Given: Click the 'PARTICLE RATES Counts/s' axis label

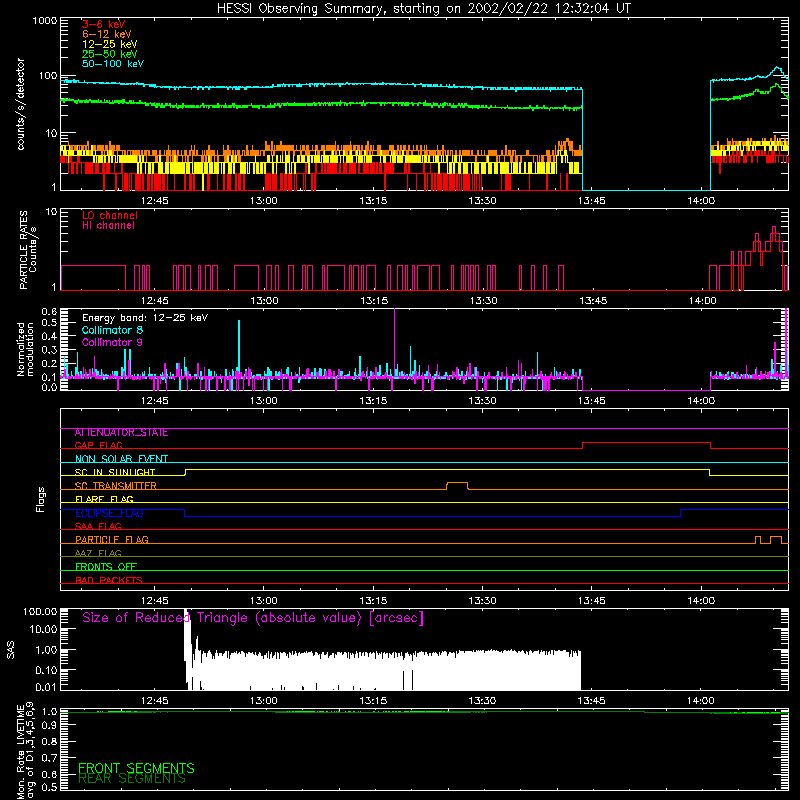Looking at the screenshot, I should [x=28, y=250].
